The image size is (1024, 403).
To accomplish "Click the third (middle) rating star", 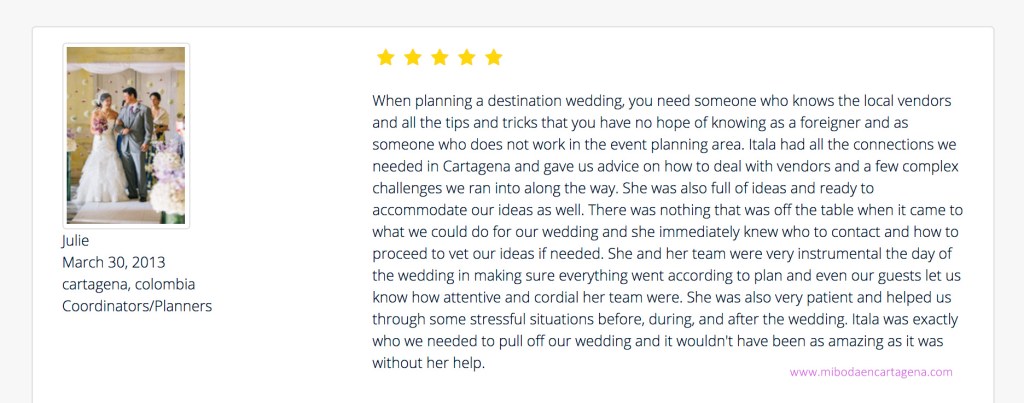I will tap(439, 58).
